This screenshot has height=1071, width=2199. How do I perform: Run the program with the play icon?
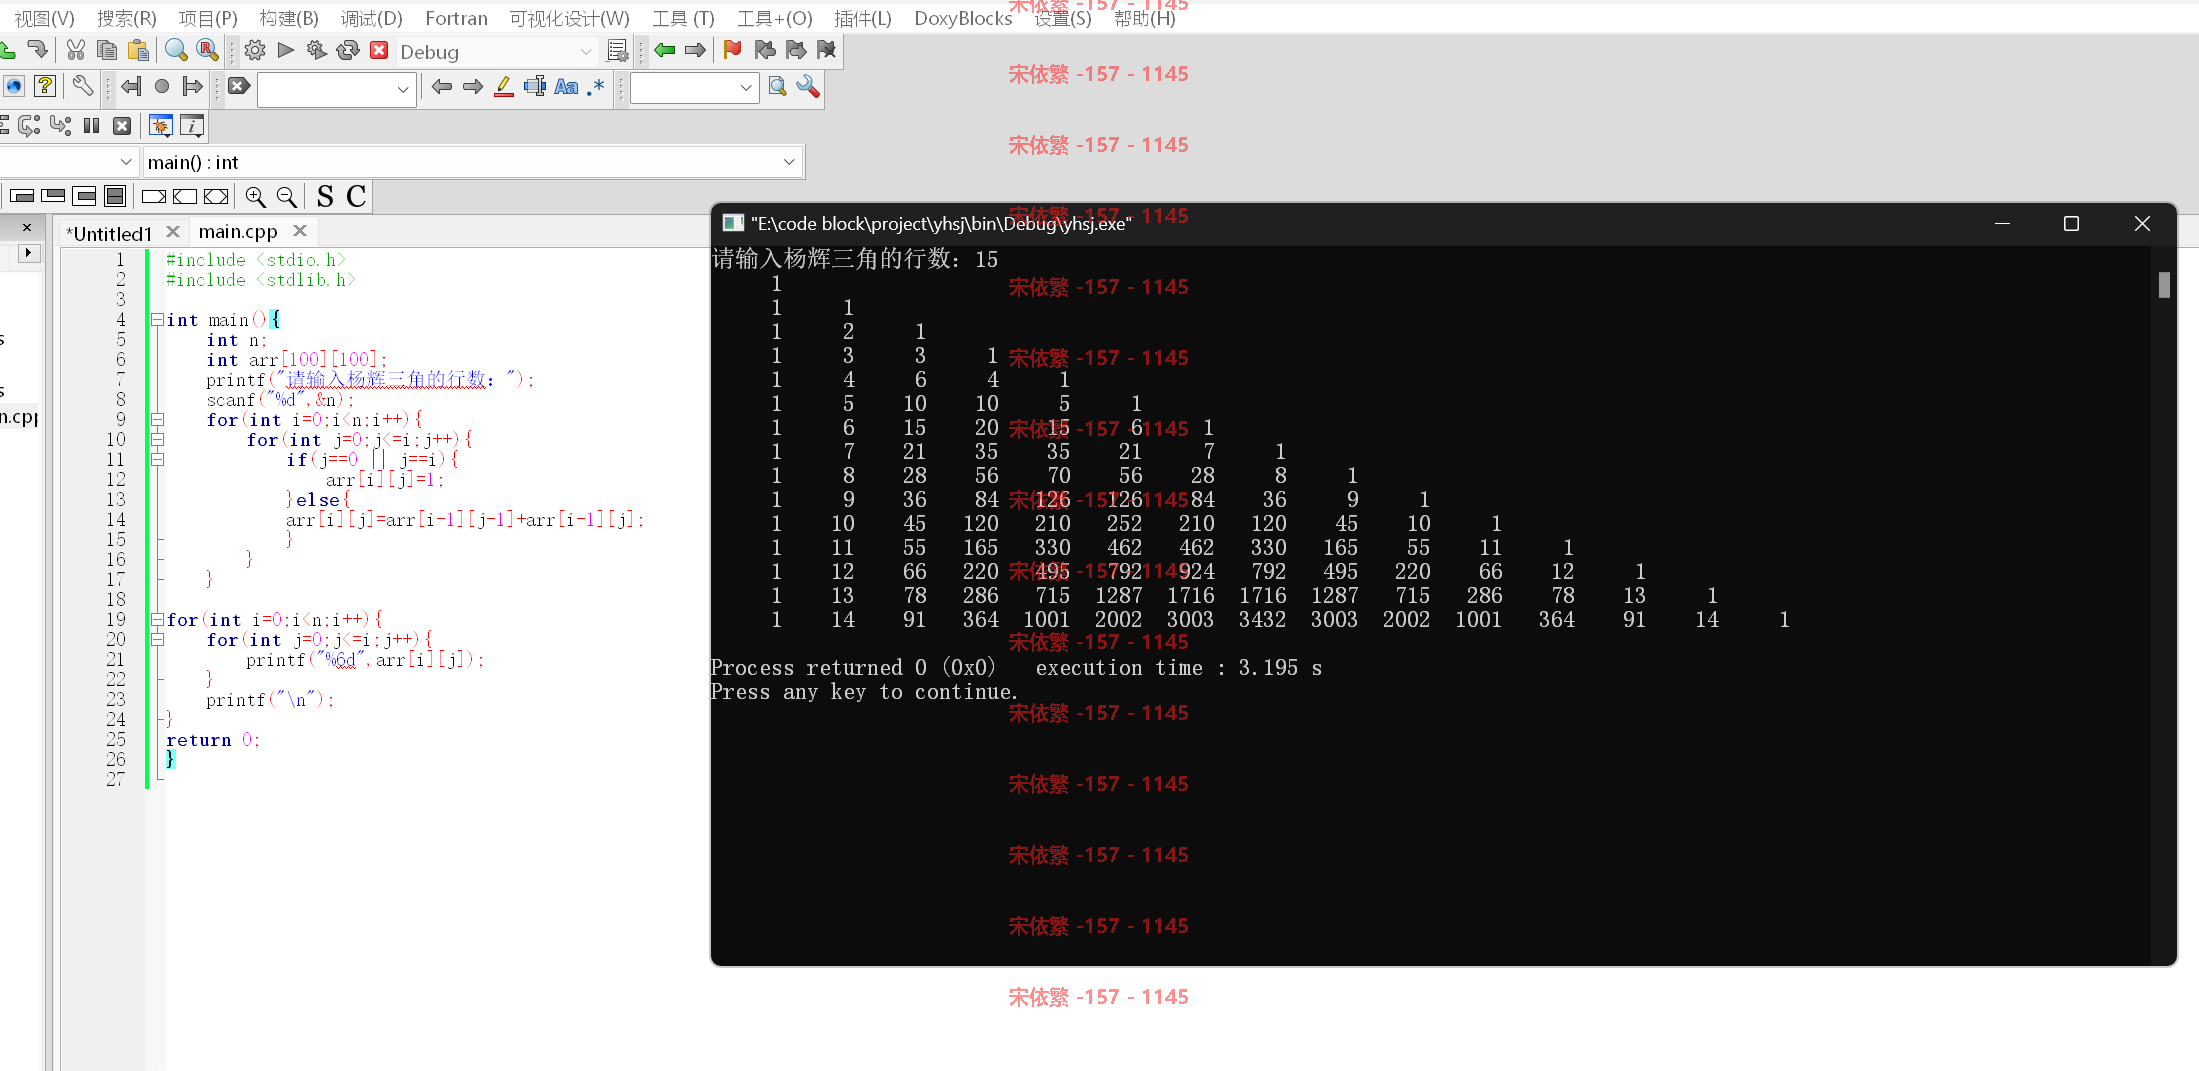[286, 50]
